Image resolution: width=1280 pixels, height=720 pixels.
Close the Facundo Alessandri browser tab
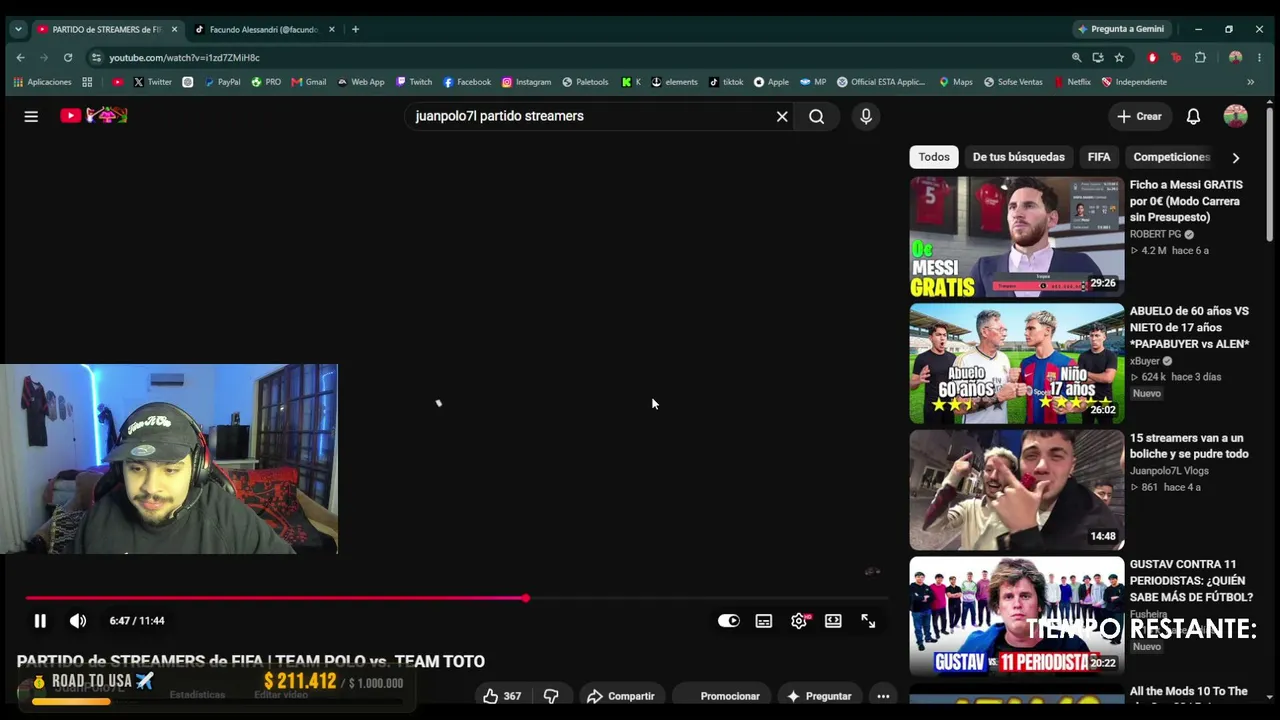coord(332,29)
